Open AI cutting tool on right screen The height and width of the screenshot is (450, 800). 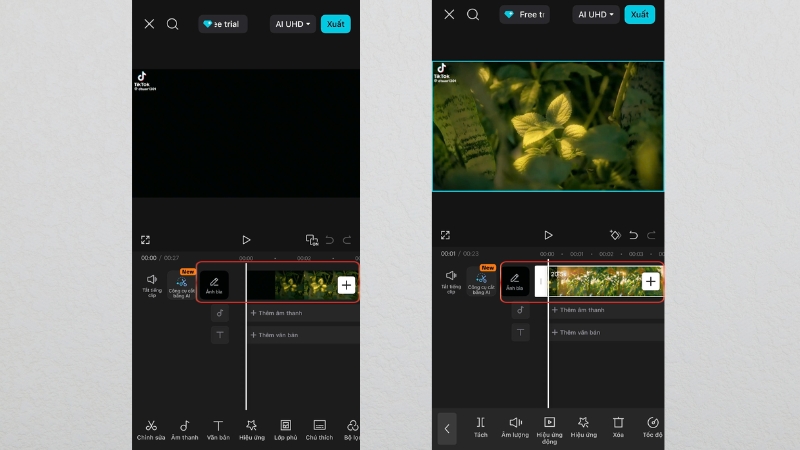[x=481, y=282]
